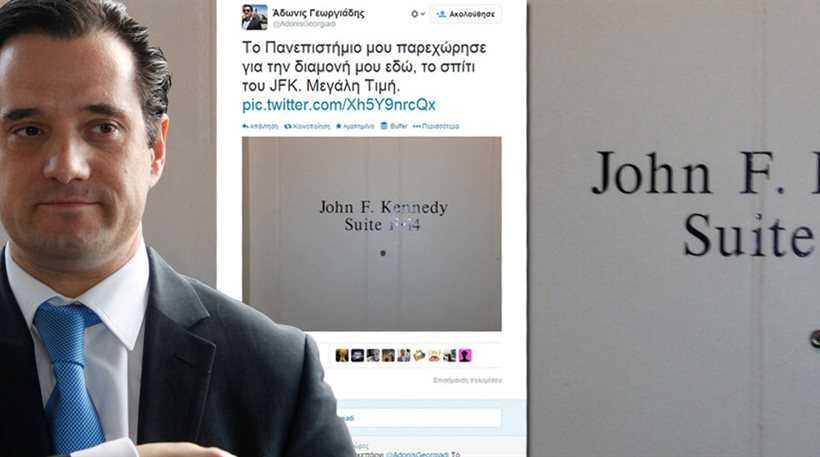The image size is (820, 457).
Task: Open the gear settings dropdown beside Follow
Action: 417,14
